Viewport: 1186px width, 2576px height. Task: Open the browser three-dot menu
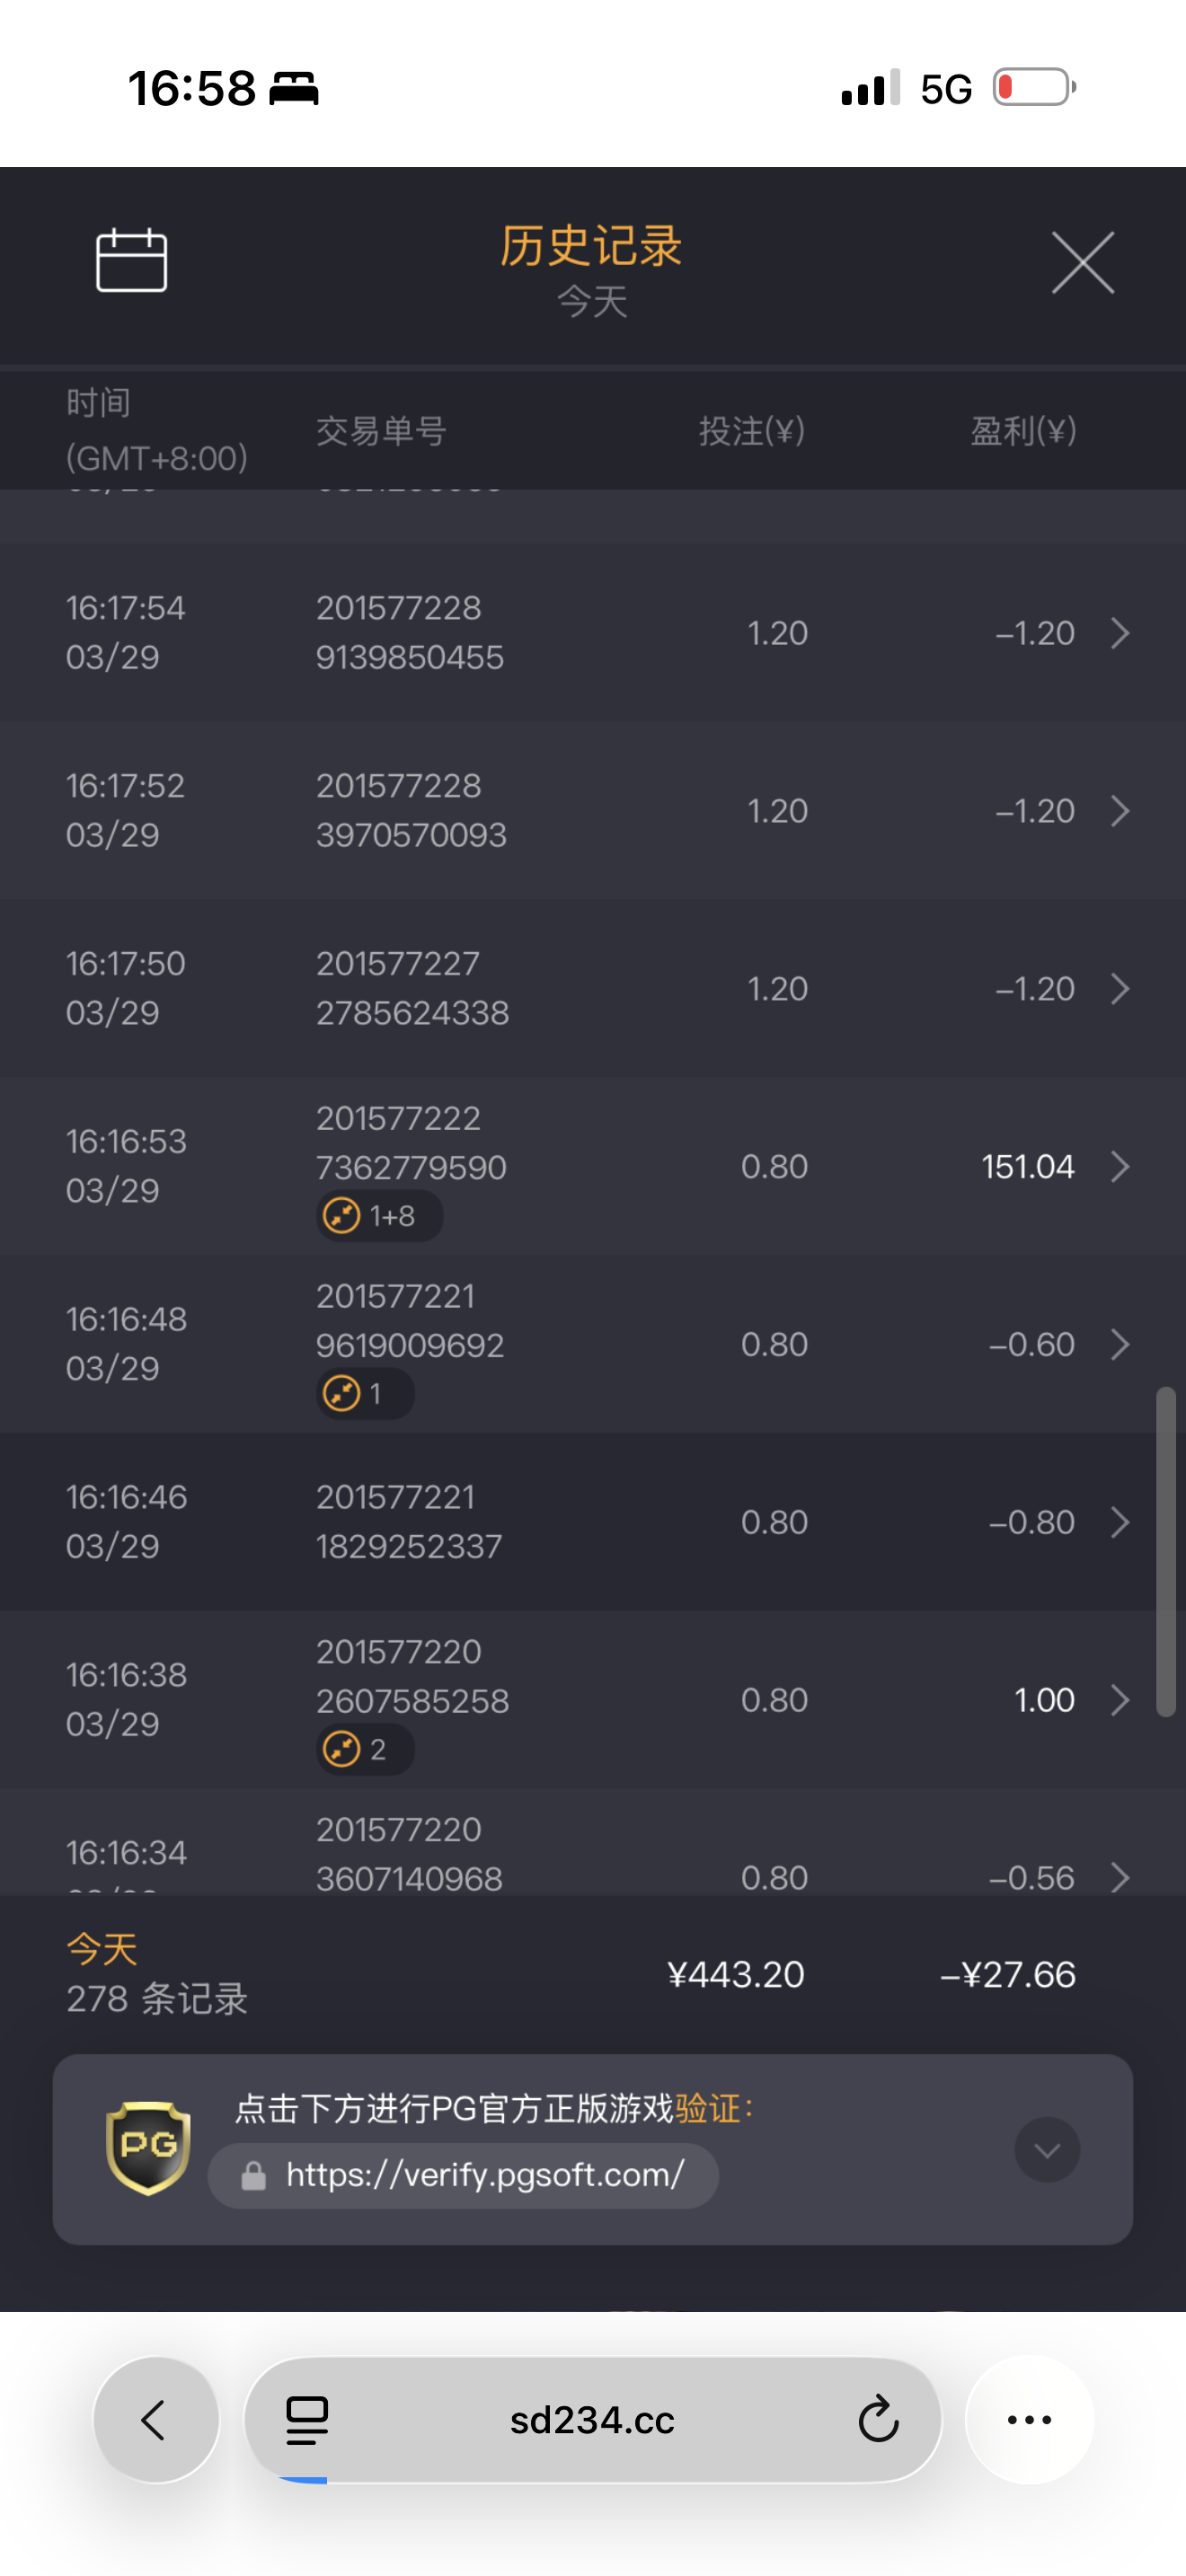pos(1029,2419)
